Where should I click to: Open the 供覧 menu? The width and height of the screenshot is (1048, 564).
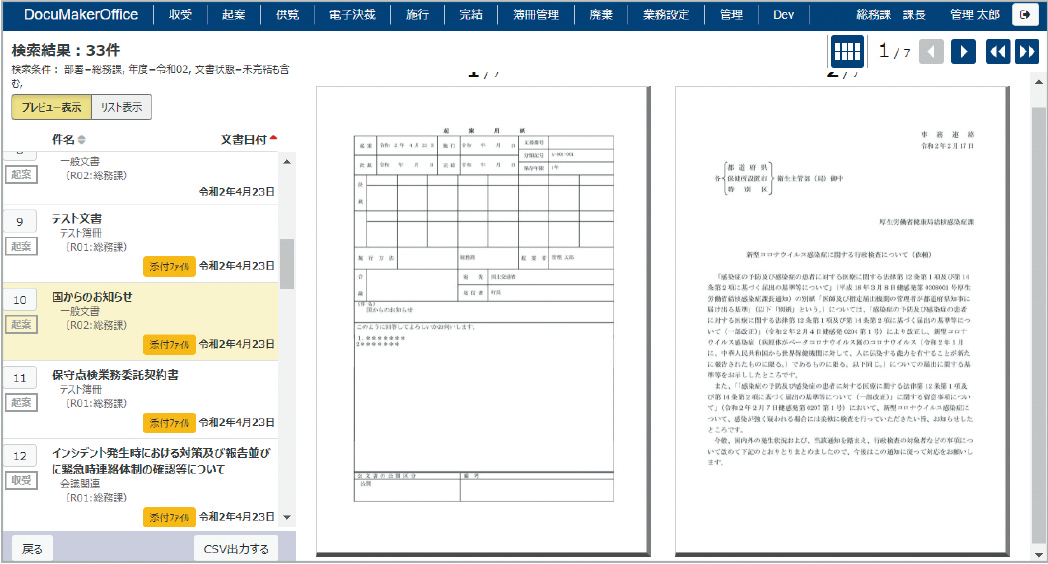click(x=287, y=15)
